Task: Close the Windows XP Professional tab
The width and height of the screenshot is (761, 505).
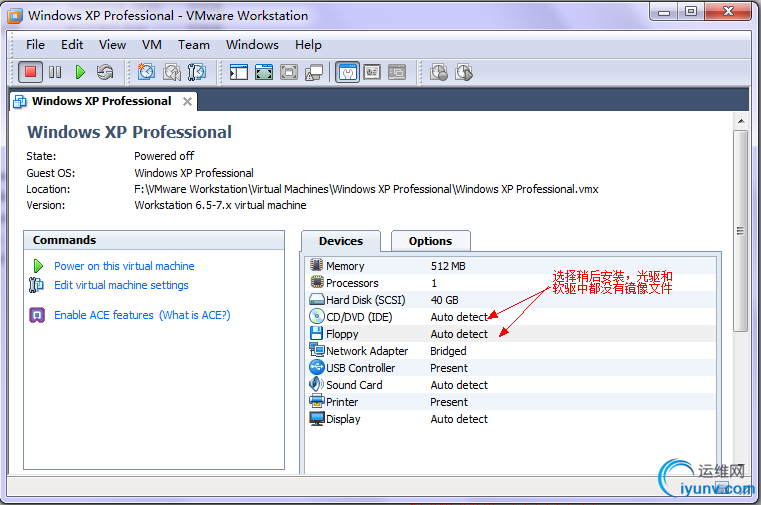Action: coord(187,101)
